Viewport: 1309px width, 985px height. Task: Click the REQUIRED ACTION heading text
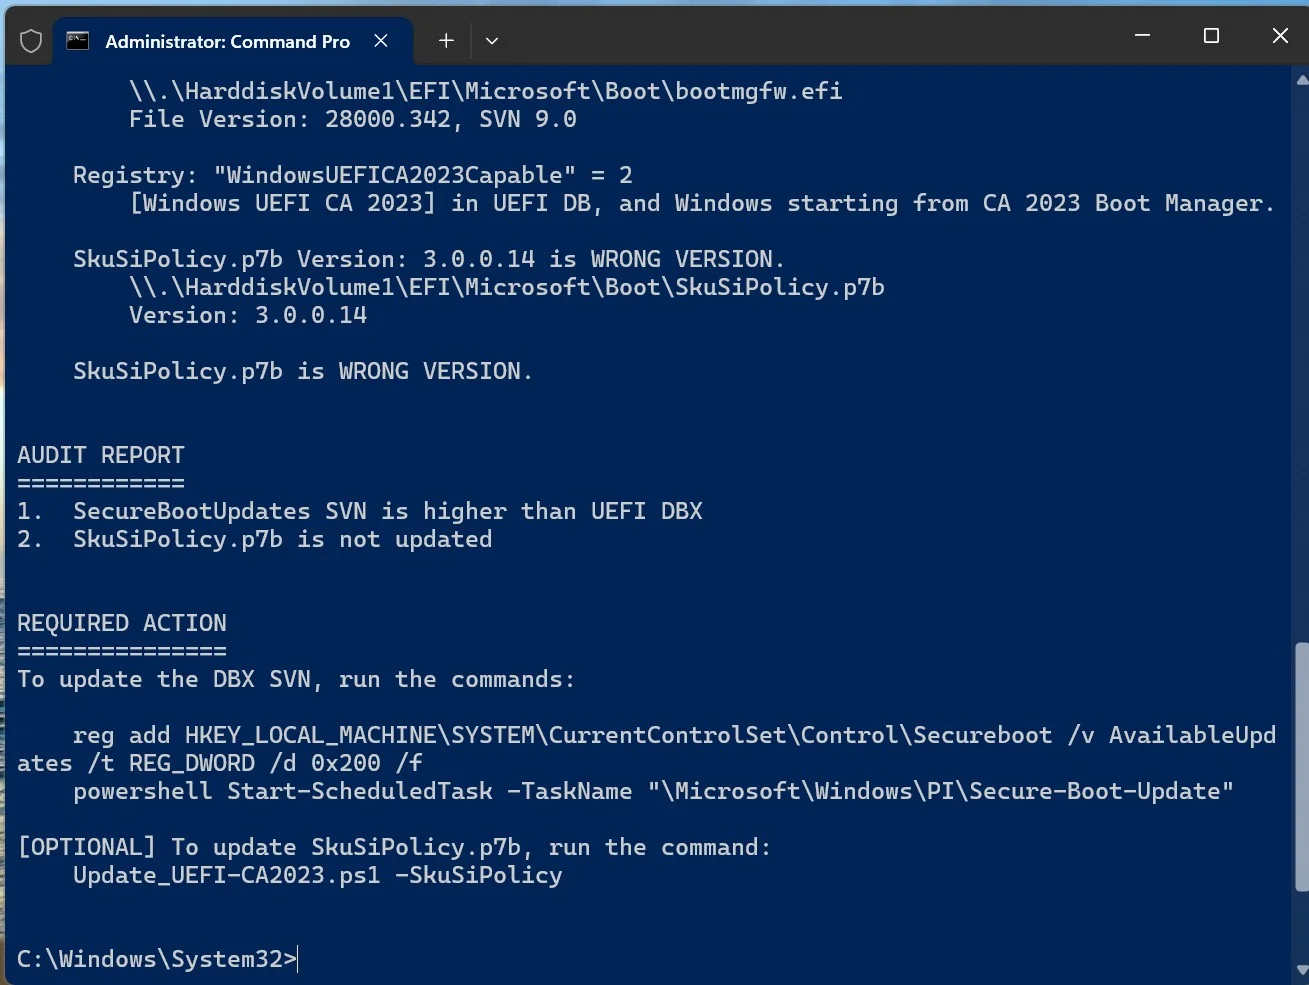122,623
